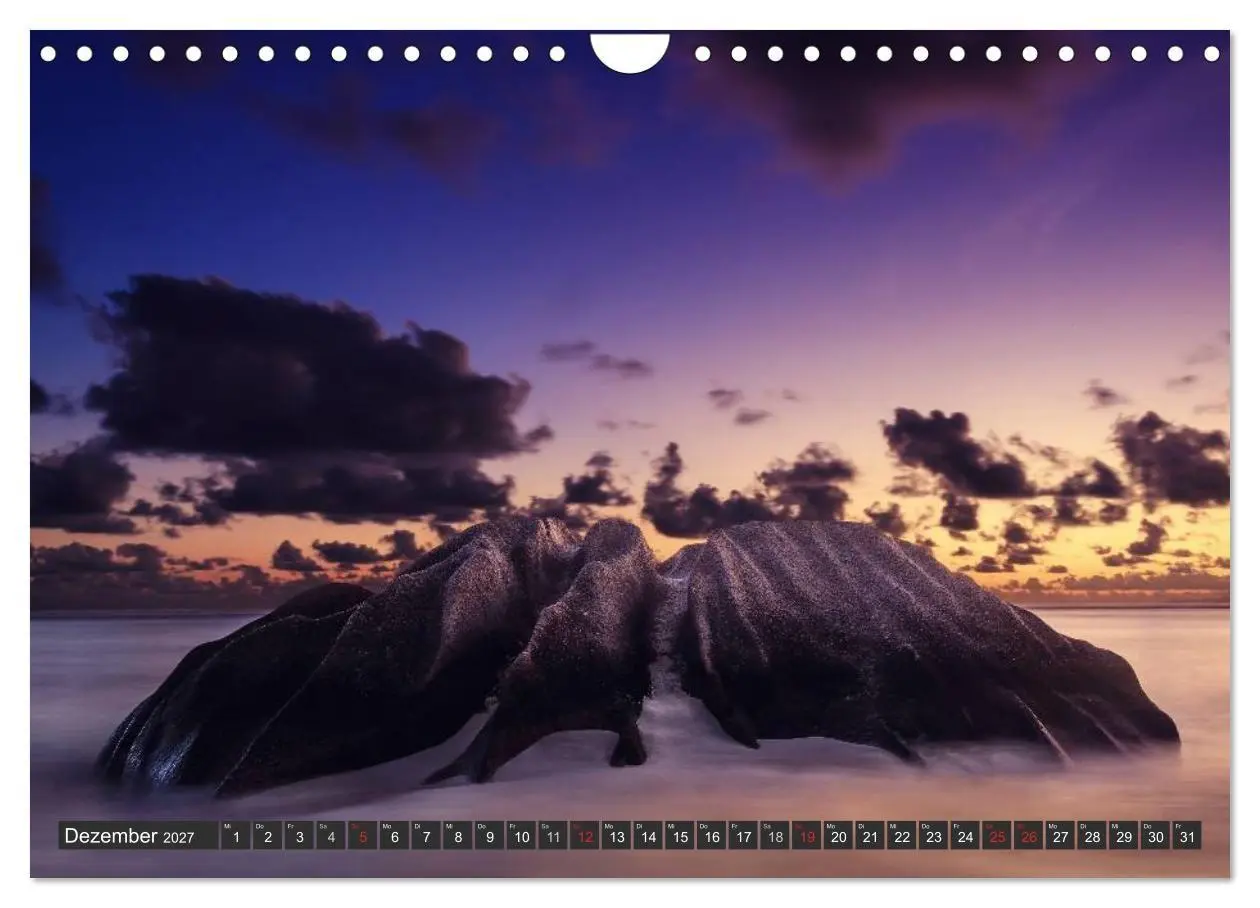Select day 21 in the calendar strip

(x=870, y=836)
